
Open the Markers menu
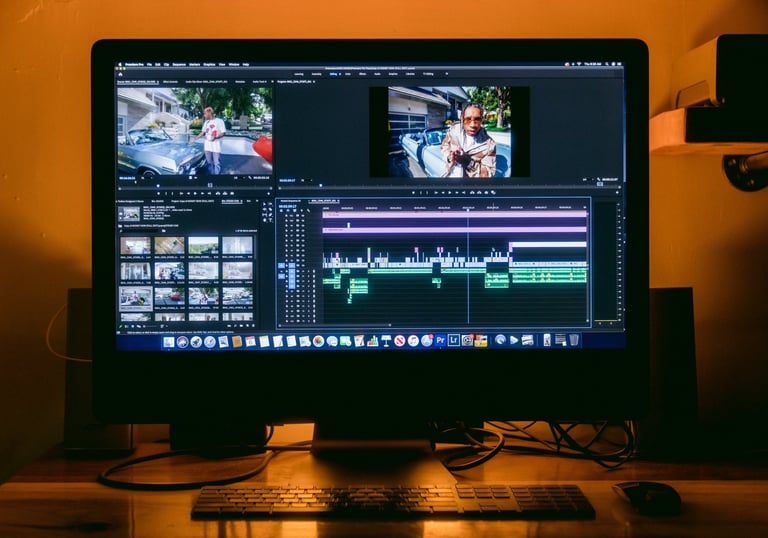194,65
